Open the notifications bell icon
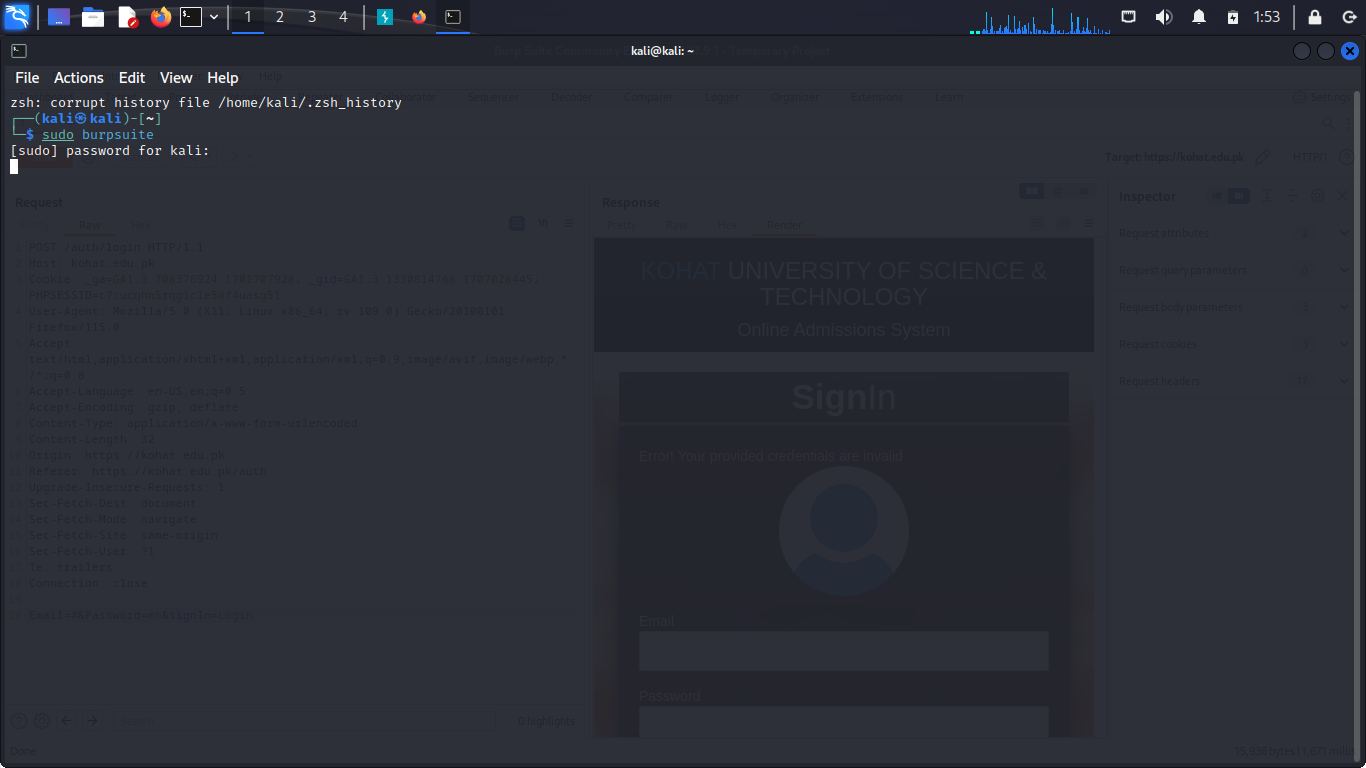Viewport: 1366px width, 768px height. pos(1198,17)
